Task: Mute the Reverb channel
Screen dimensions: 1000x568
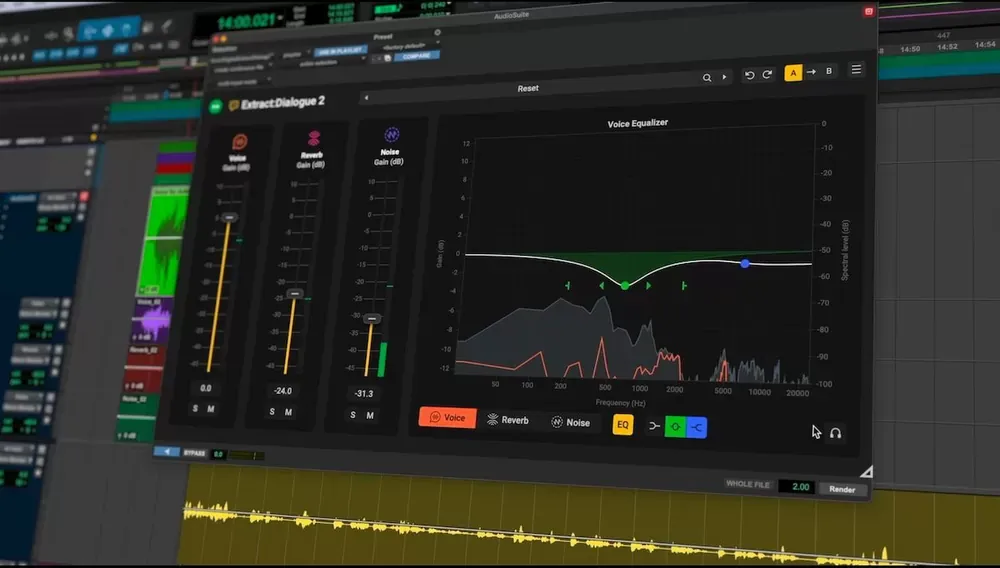Action: [288, 412]
